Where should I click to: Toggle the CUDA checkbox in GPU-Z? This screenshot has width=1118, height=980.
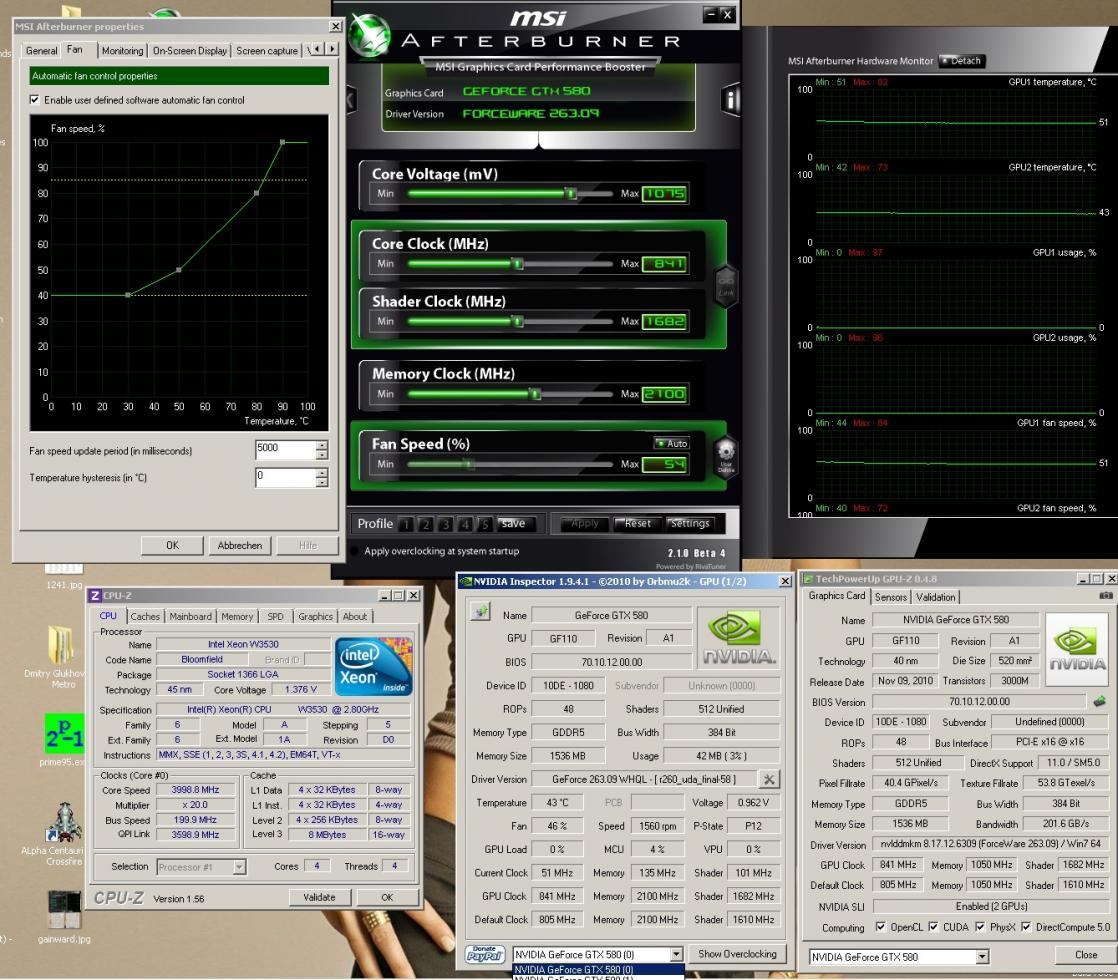(x=933, y=927)
